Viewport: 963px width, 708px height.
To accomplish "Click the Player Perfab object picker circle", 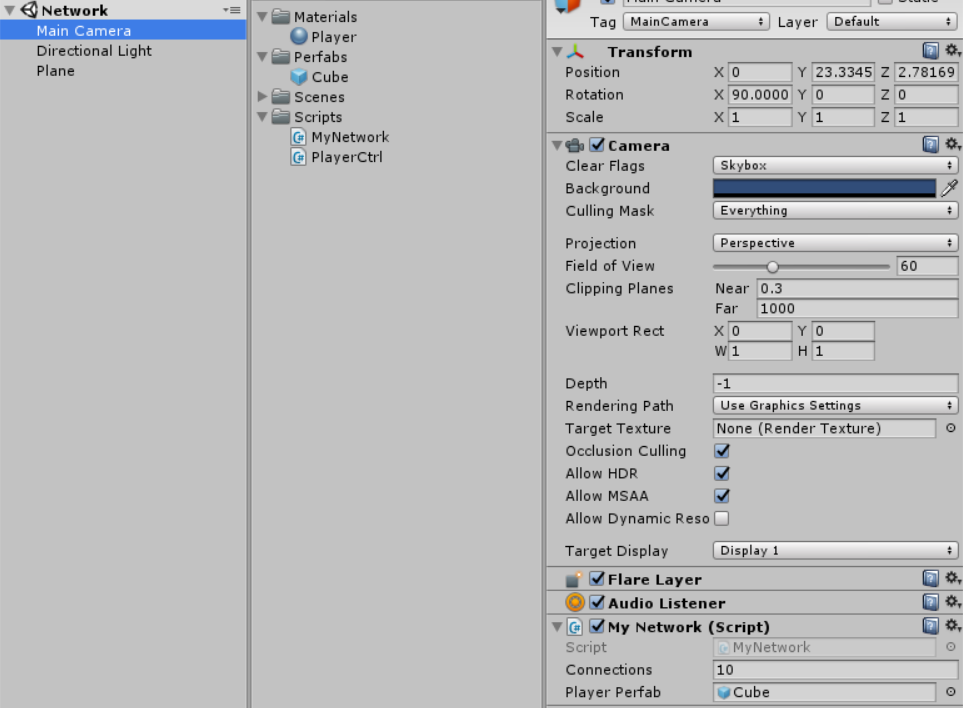I will (x=952, y=692).
